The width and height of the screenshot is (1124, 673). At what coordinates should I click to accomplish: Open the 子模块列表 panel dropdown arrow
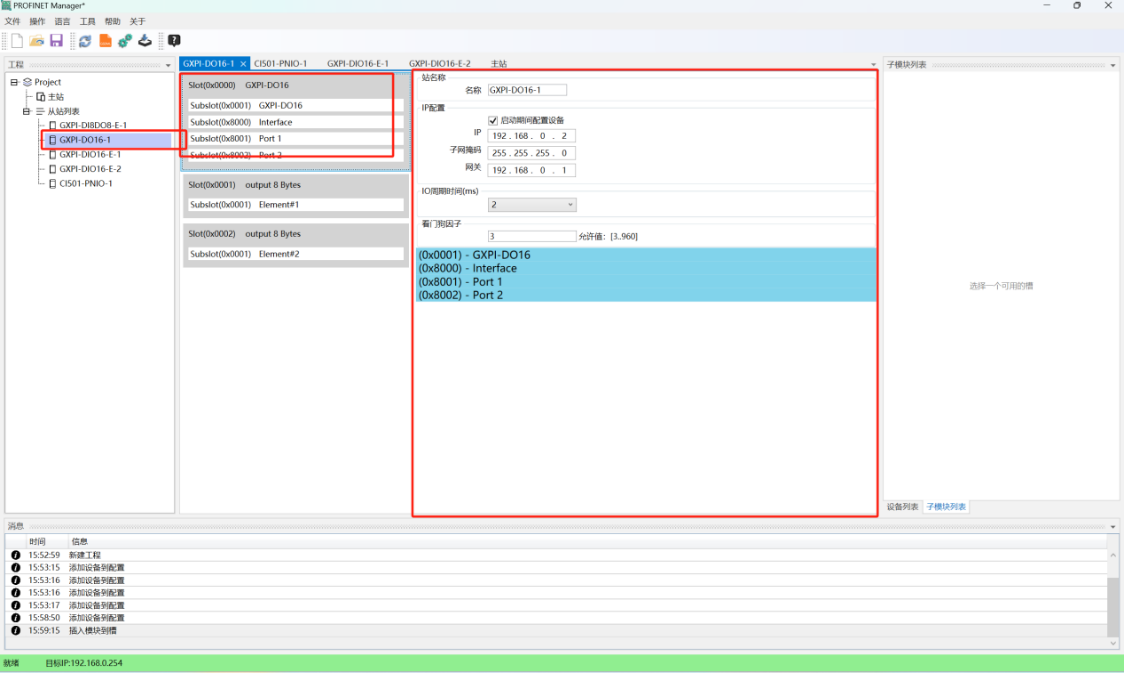(x=1113, y=65)
